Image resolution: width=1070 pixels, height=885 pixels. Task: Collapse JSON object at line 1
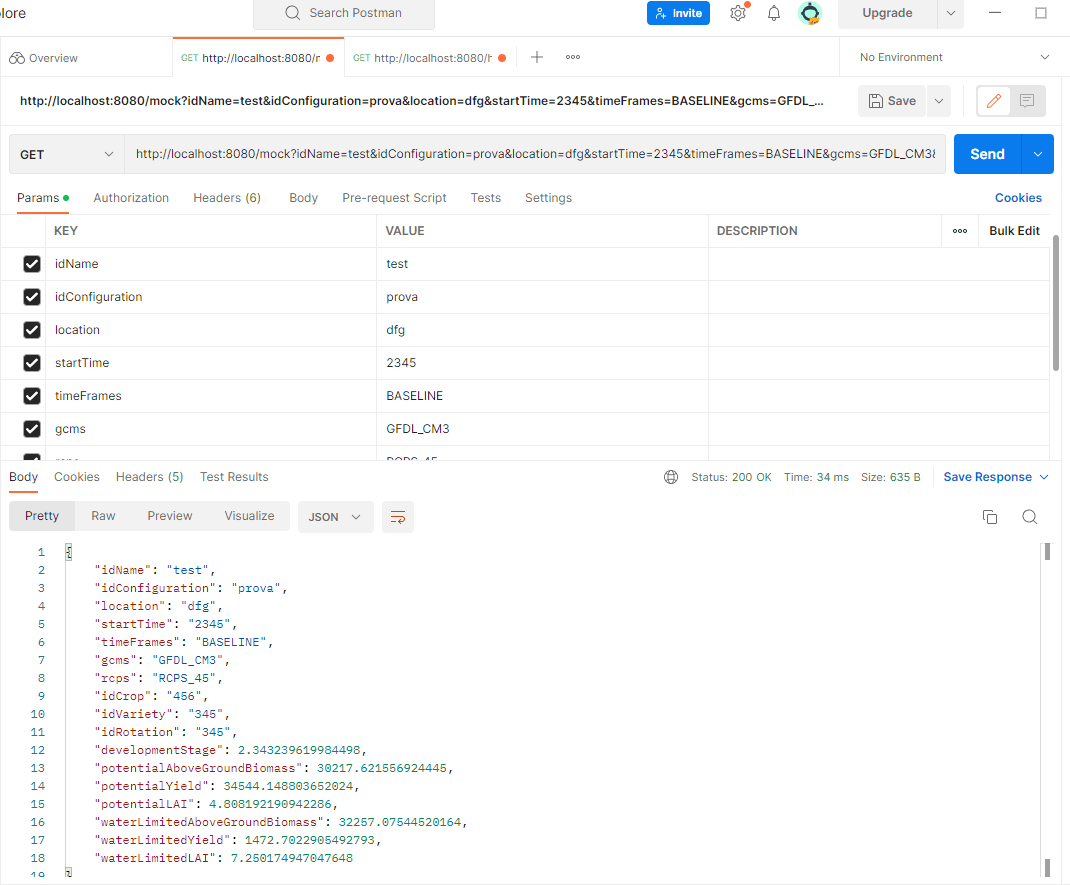(68, 552)
